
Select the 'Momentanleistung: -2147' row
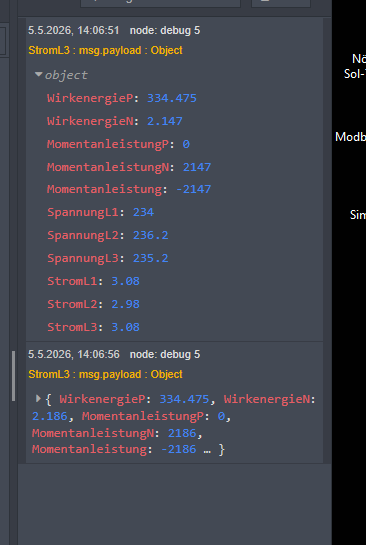pos(129,189)
